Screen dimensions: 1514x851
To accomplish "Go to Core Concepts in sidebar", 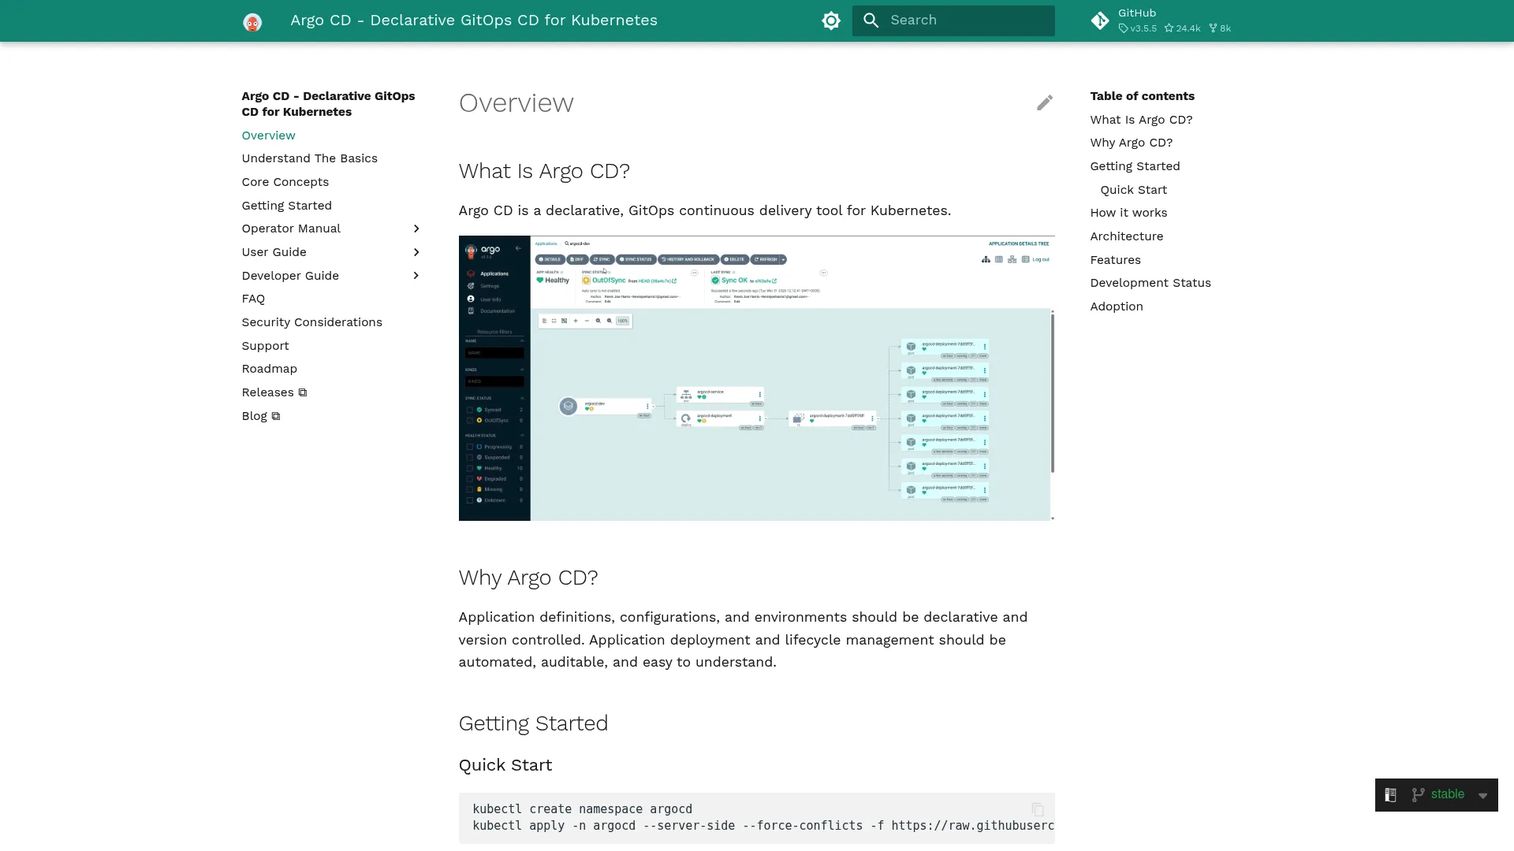I will tap(285, 182).
